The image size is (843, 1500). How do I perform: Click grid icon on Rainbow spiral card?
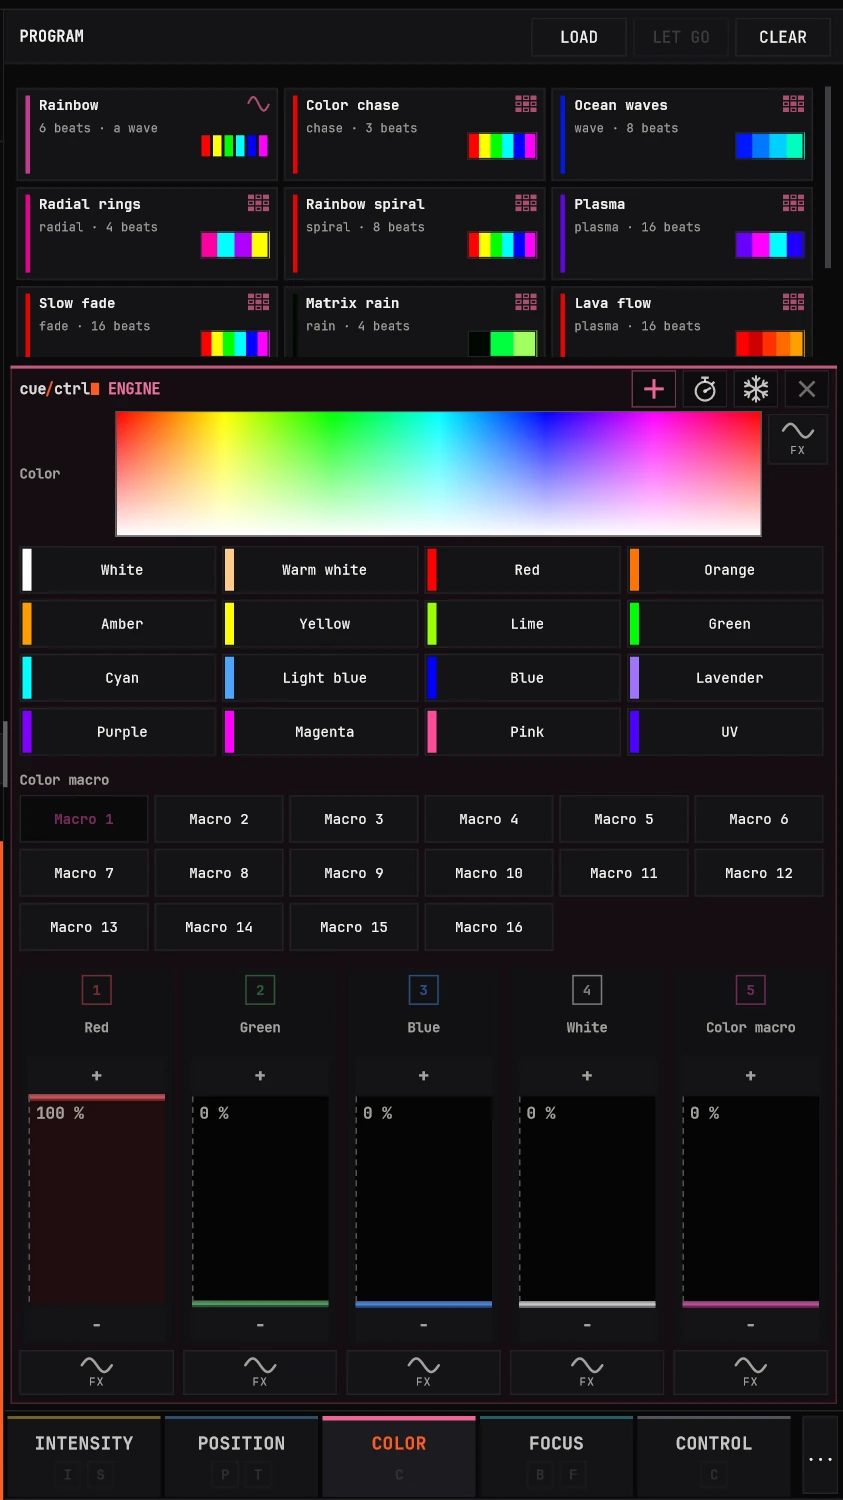pos(526,203)
